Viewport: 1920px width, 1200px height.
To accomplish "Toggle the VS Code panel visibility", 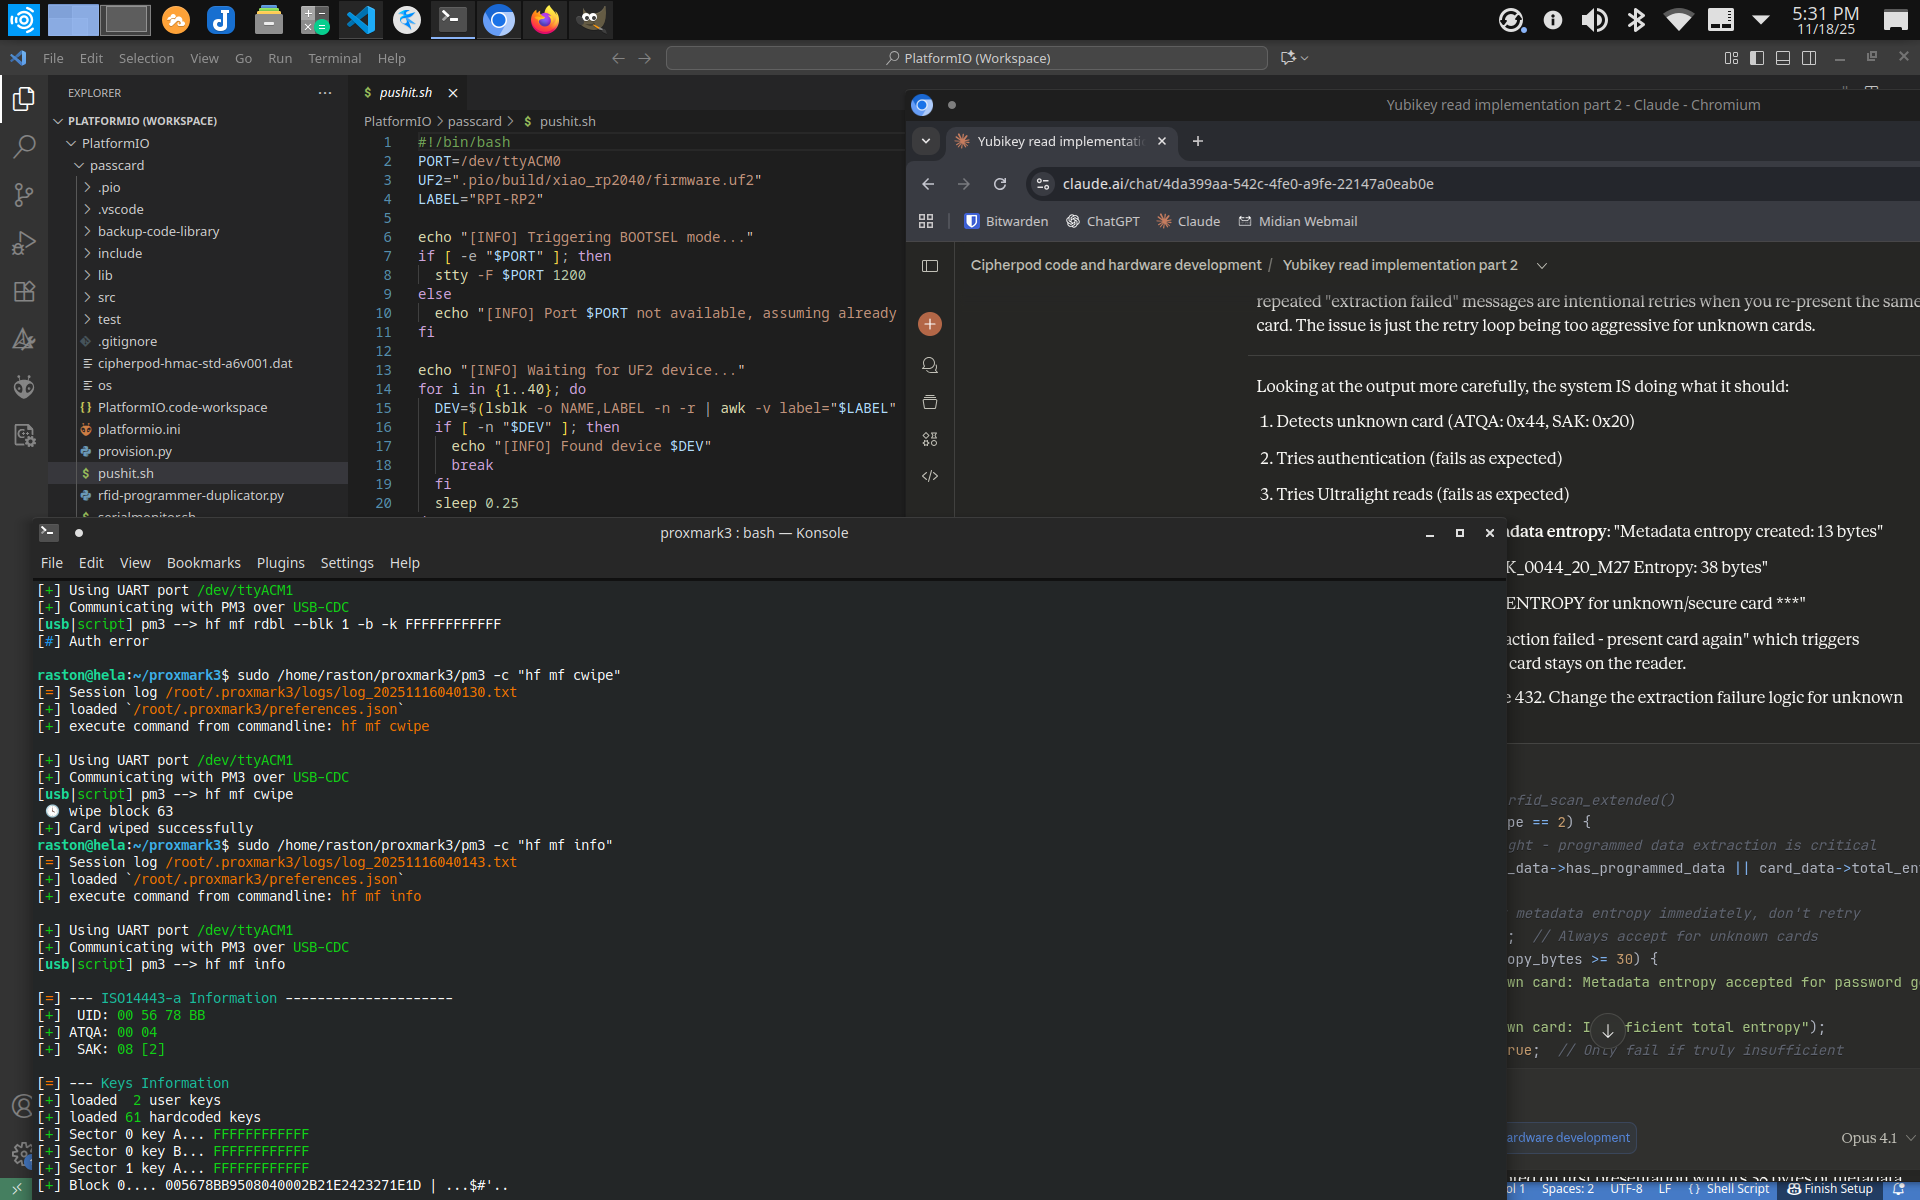I will coord(1783,58).
